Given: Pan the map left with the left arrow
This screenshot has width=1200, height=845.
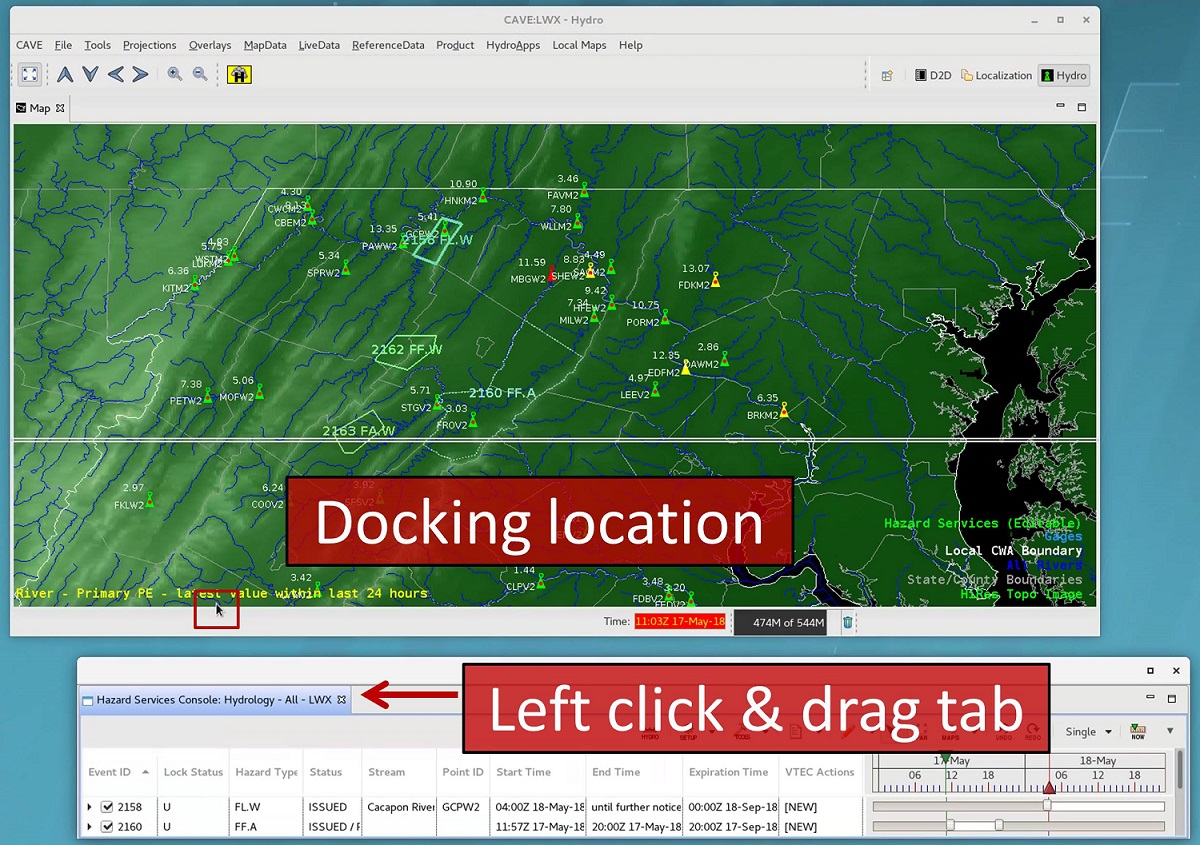Looking at the screenshot, I should (115, 74).
